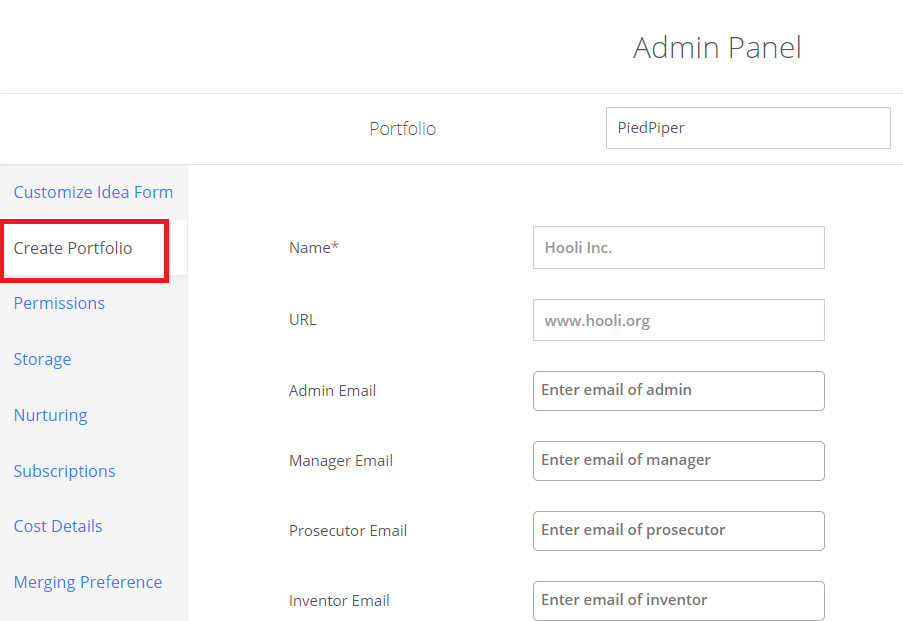
Task: Open Merging Preference settings
Action: coord(88,582)
